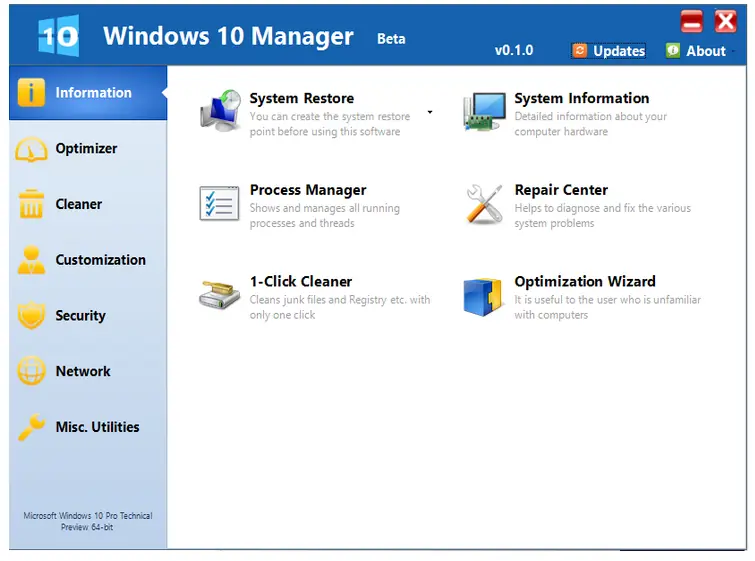
Task: Click 'Helps to diagnose and fix' description
Action: (602, 215)
